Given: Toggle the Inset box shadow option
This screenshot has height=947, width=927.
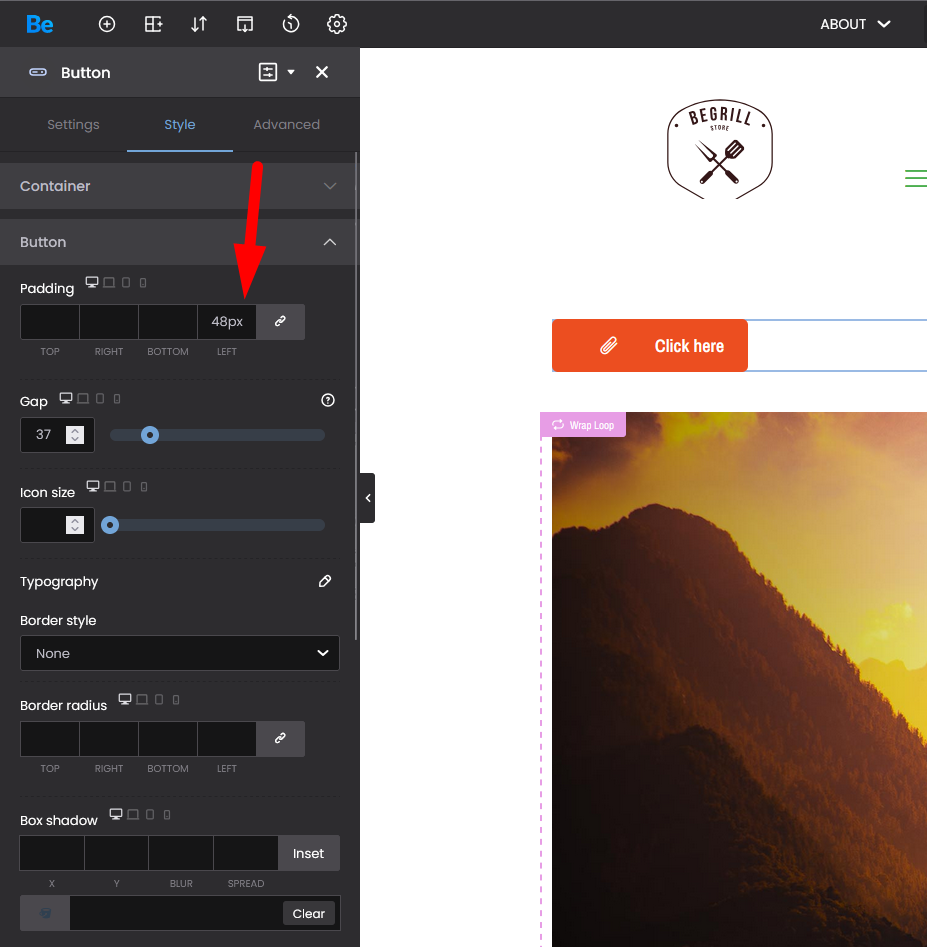Looking at the screenshot, I should pos(308,853).
